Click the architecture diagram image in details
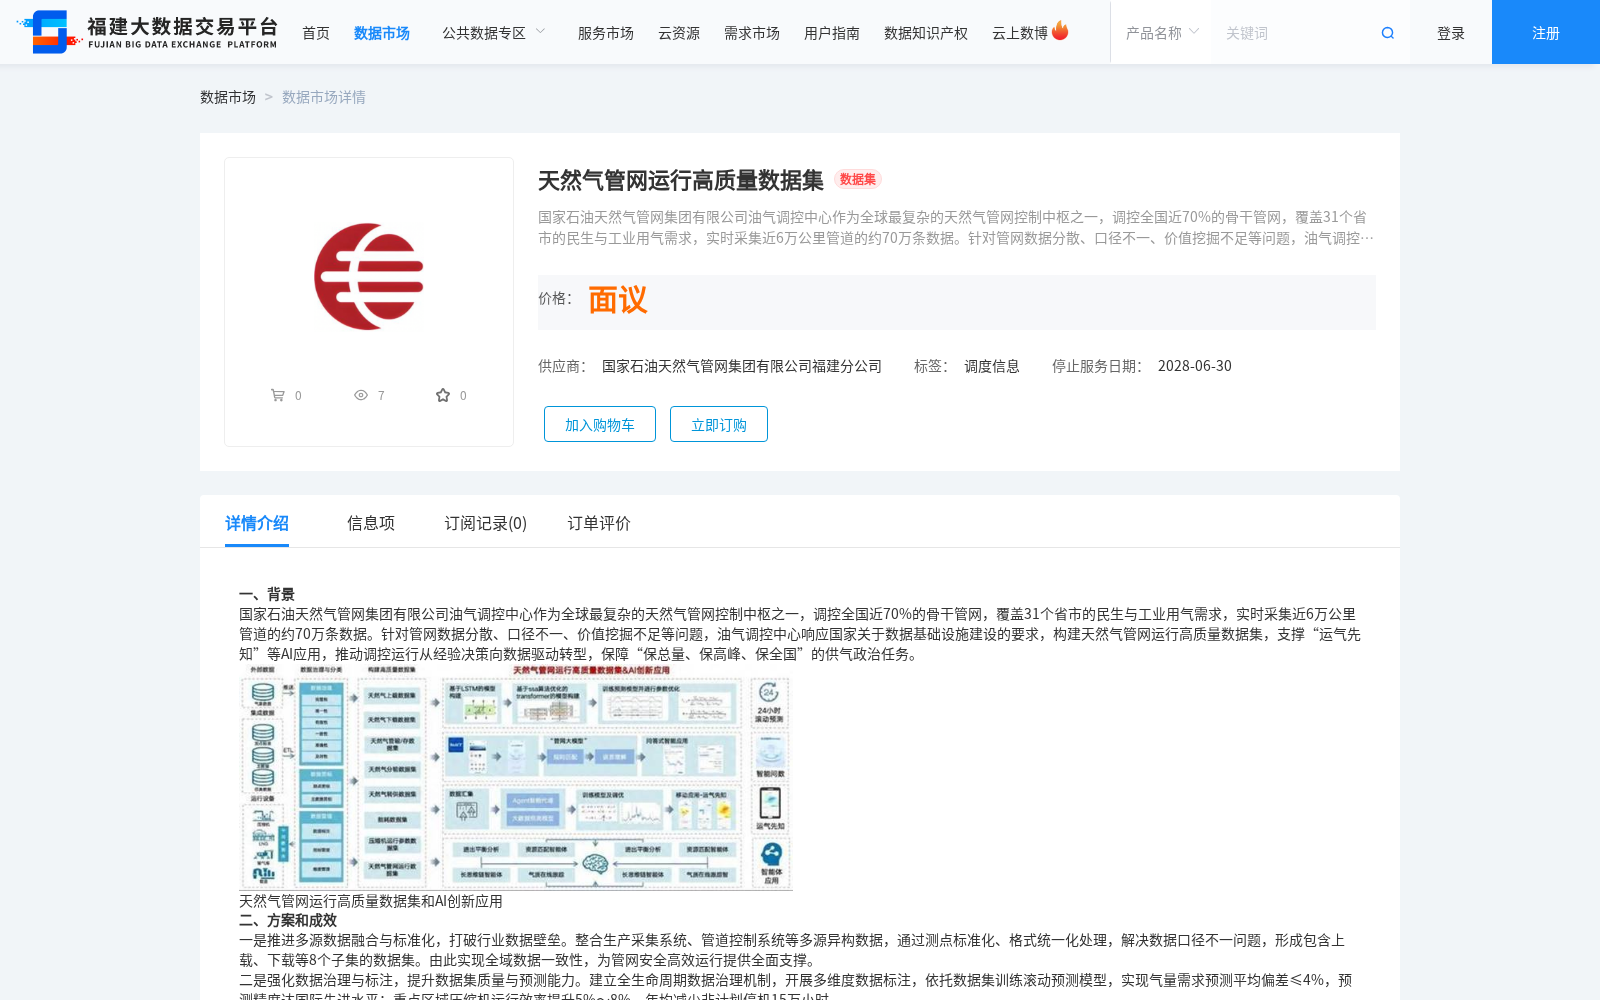Viewport: 1600px width, 1000px height. [516, 777]
